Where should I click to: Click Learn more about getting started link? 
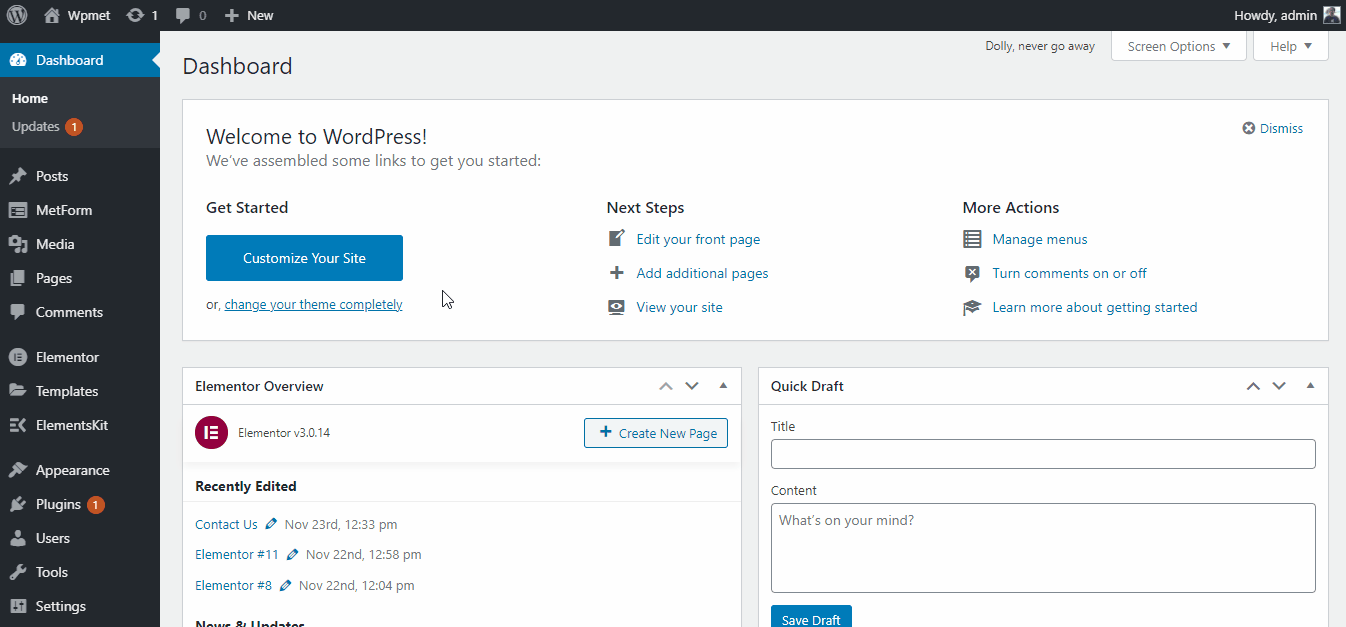pos(1095,307)
